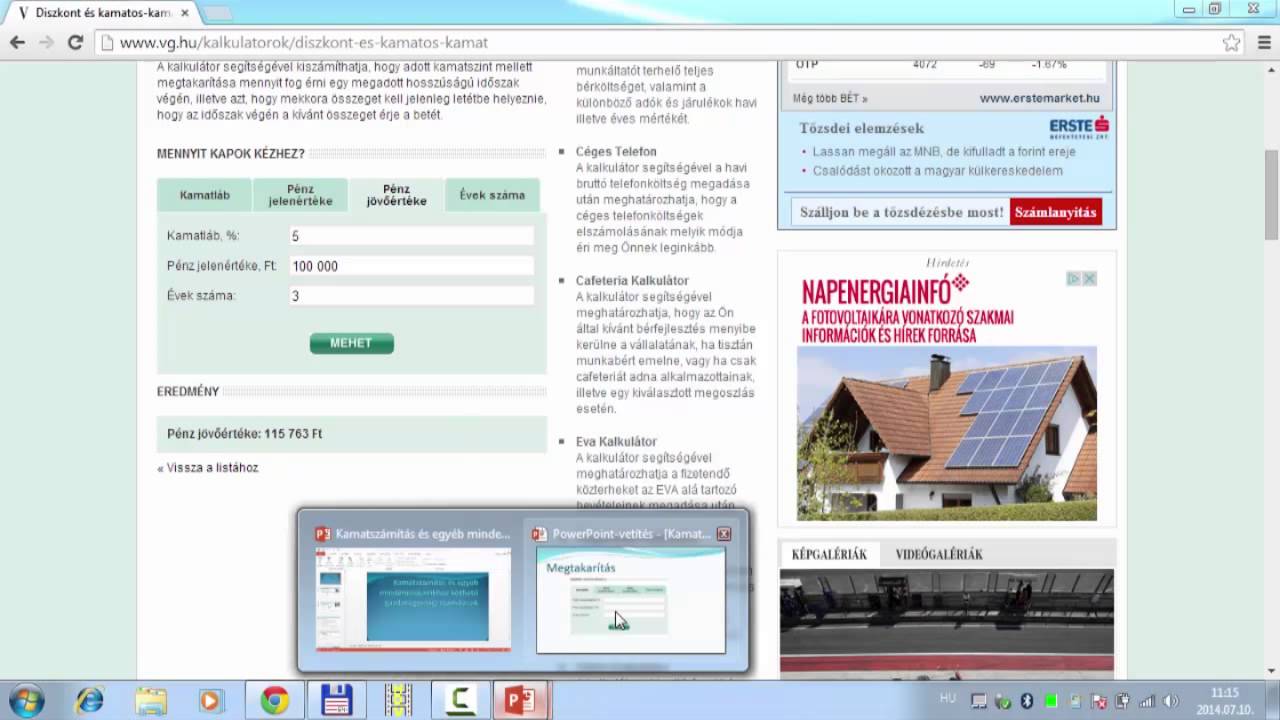This screenshot has height=720, width=1280.
Task: Open the film strip app in taskbar
Action: [x=398, y=700]
